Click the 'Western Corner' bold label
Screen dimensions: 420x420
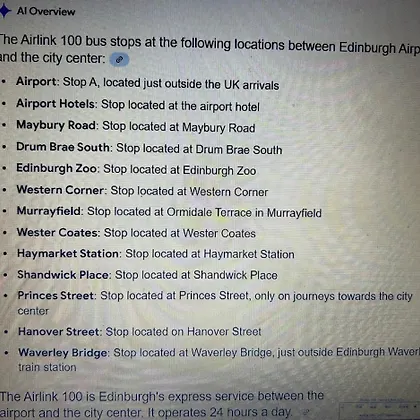[60, 190]
